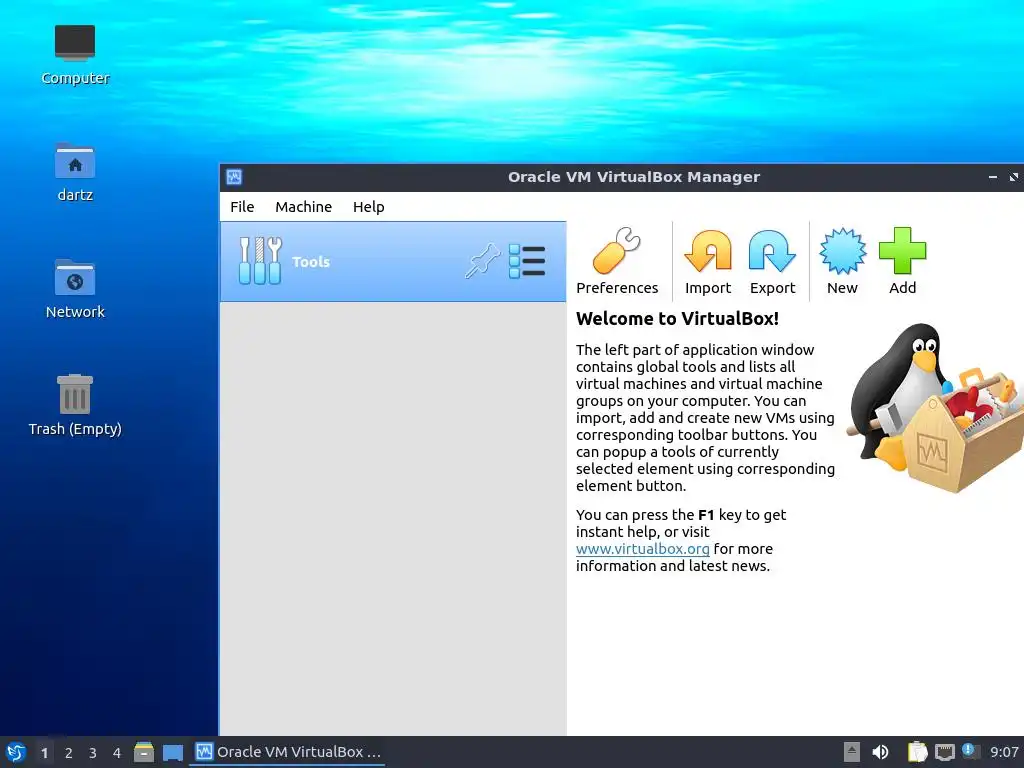
Task: Create a New virtual machine
Action: coord(842,262)
